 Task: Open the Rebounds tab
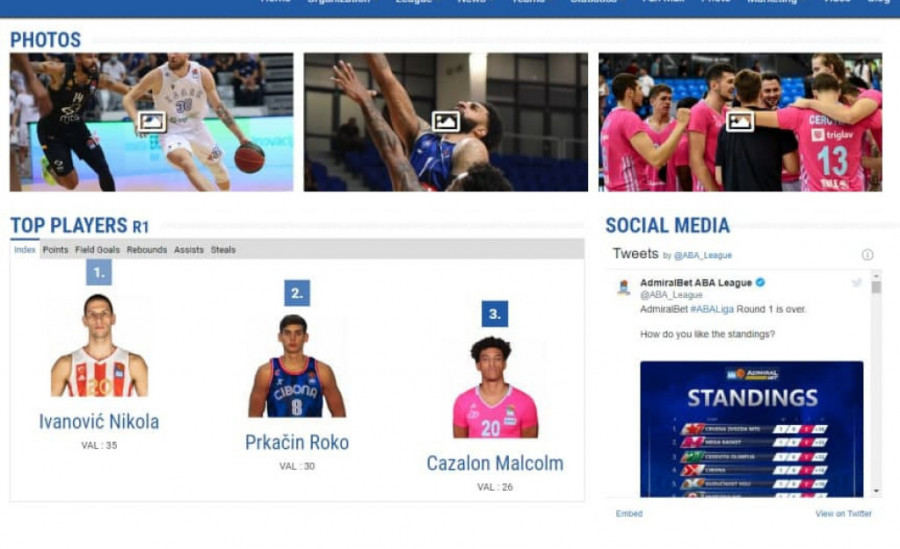(x=147, y=250)
